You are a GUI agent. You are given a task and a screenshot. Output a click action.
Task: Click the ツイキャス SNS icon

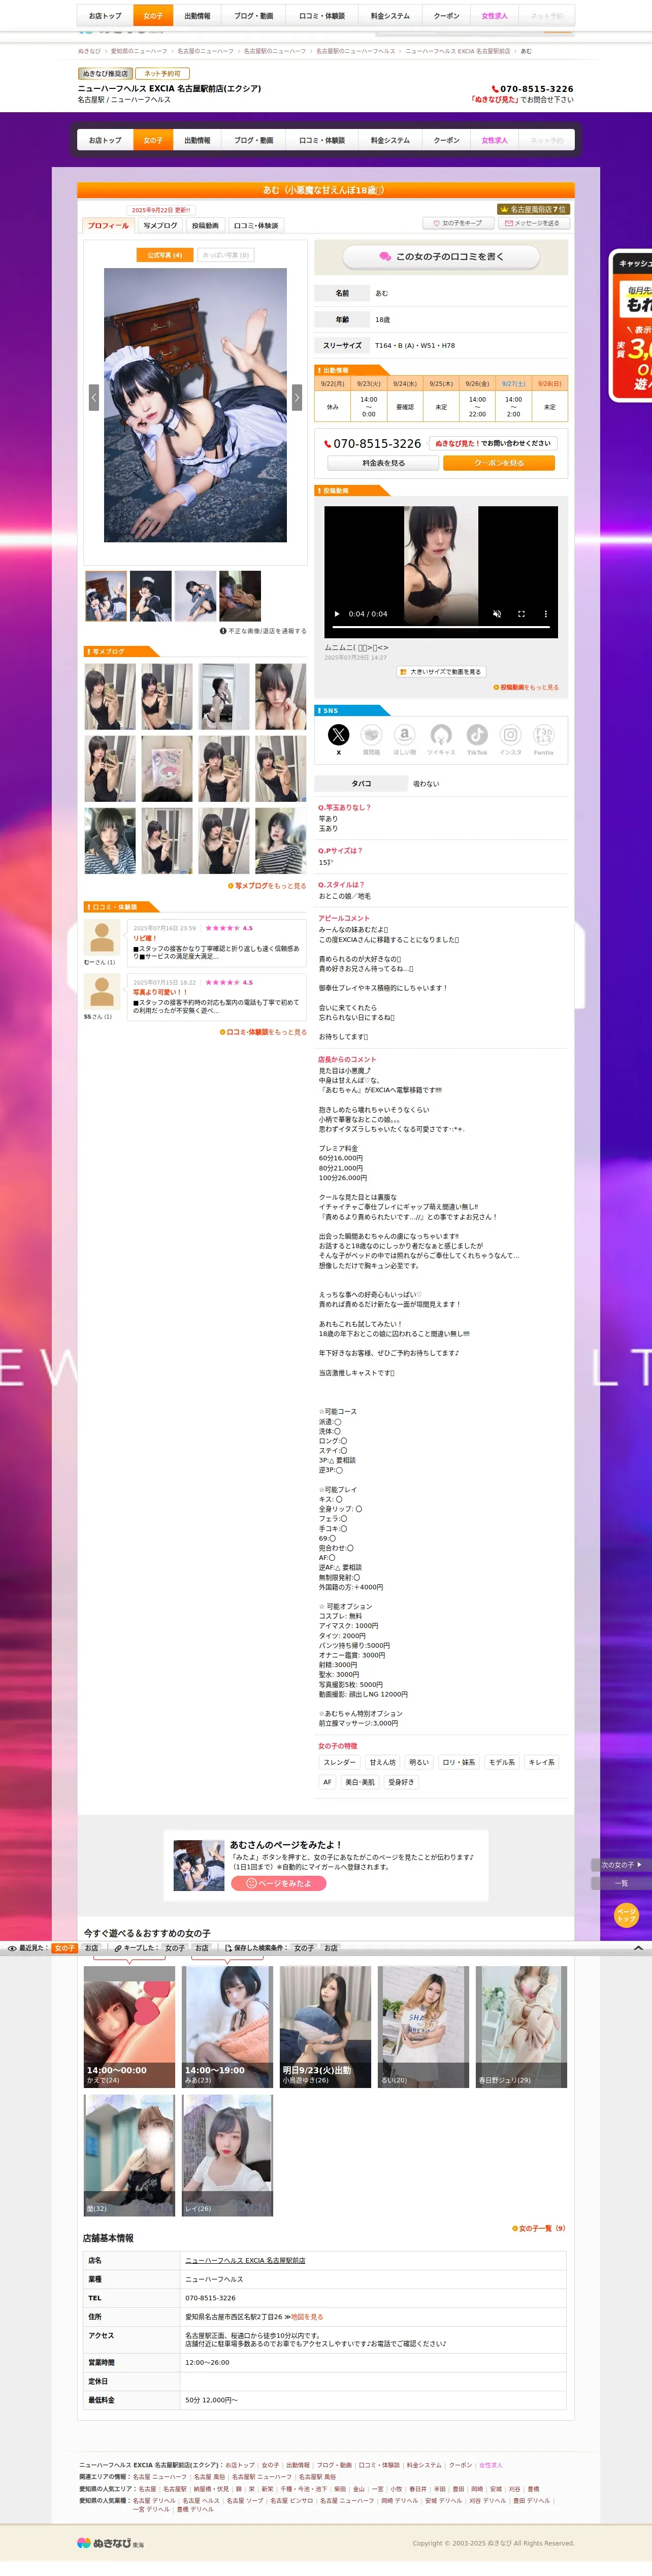tap(441, 735)
